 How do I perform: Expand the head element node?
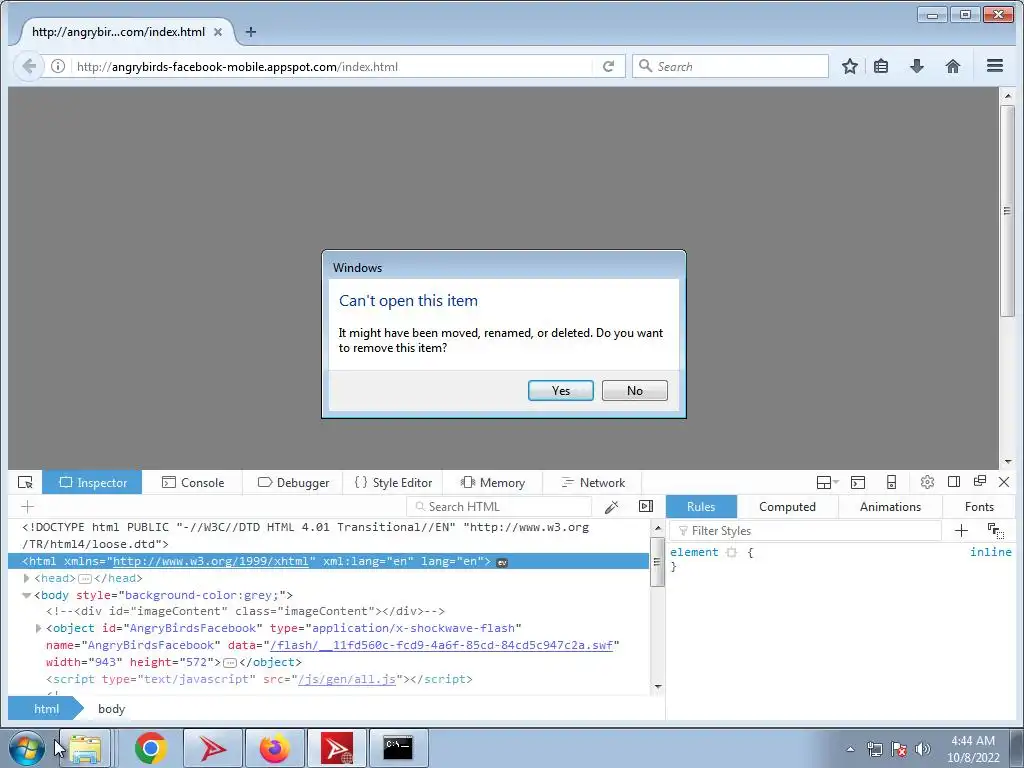click(26, 579)
